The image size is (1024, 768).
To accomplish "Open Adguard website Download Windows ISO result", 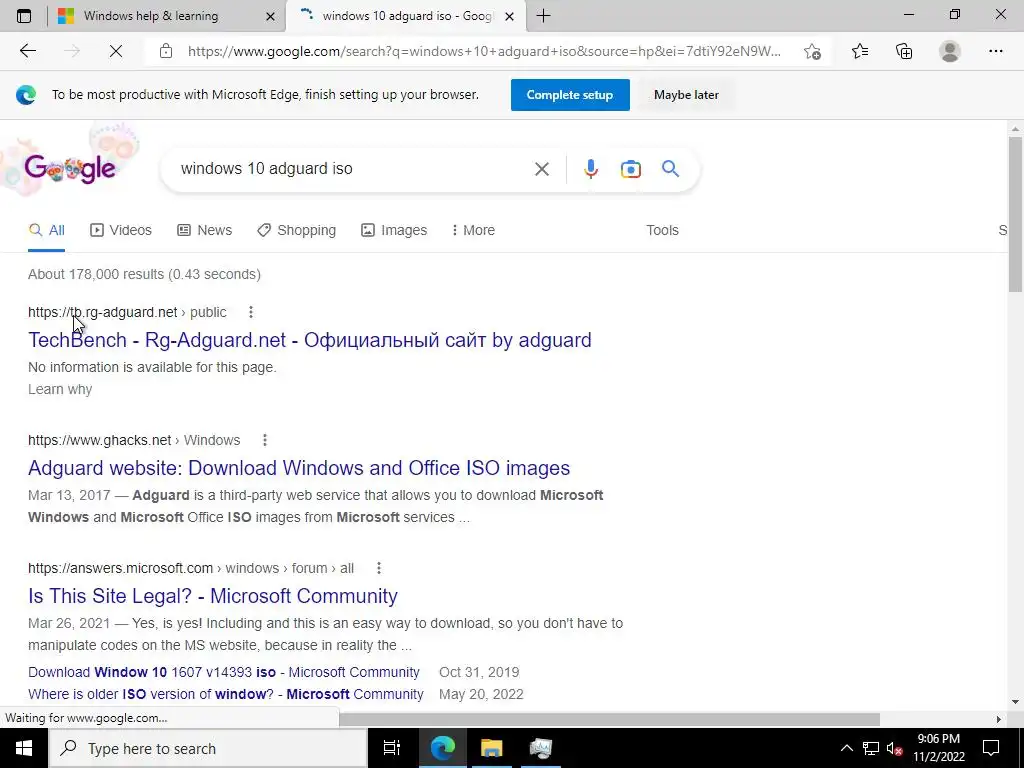I will pyautogui.click(x=299, y=468).
